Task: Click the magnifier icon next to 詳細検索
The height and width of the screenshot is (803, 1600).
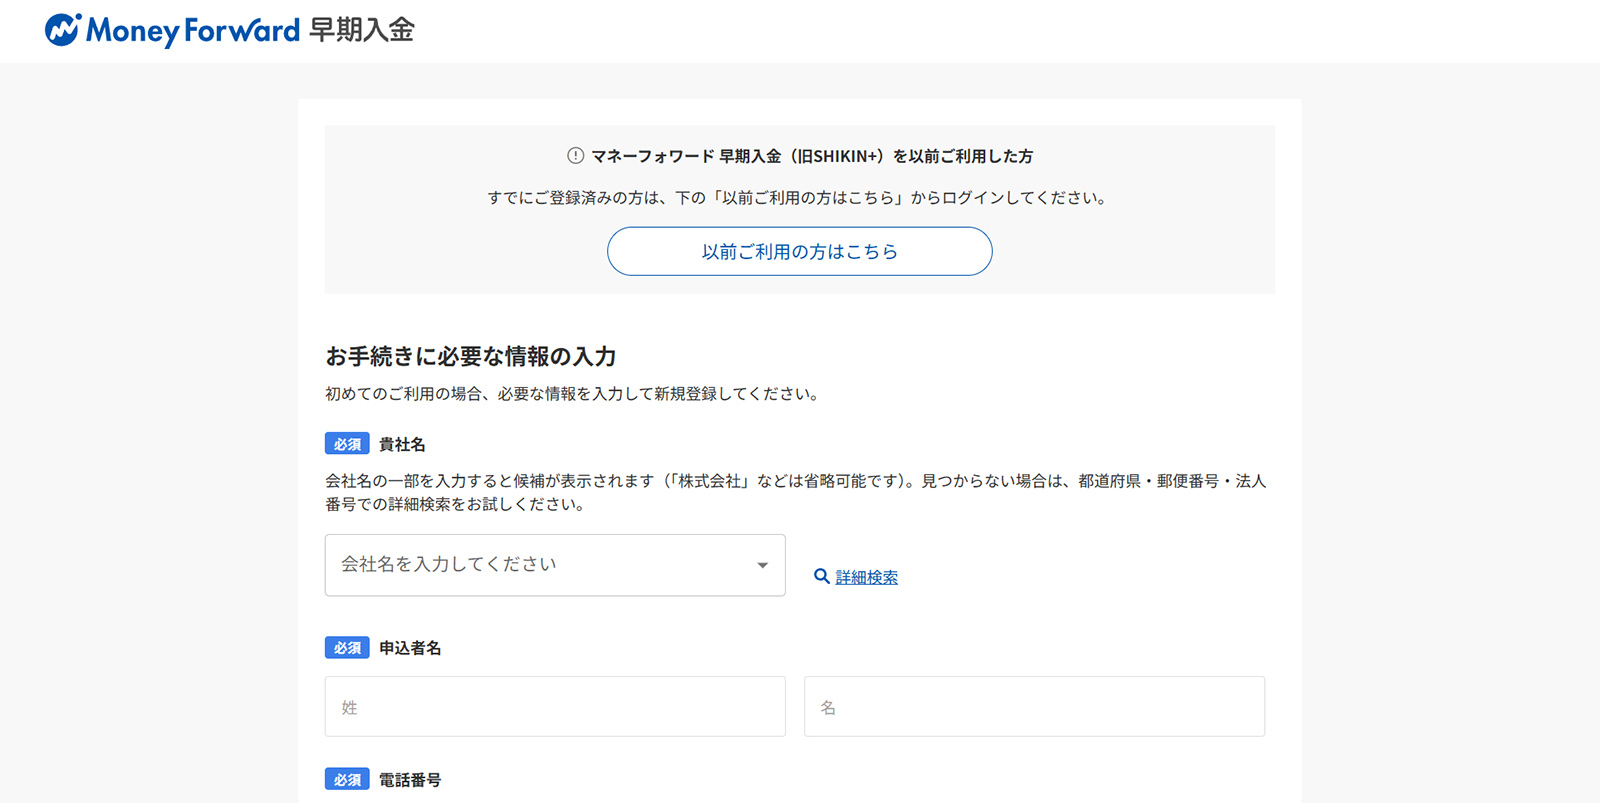Action: [x=821, y=576]
